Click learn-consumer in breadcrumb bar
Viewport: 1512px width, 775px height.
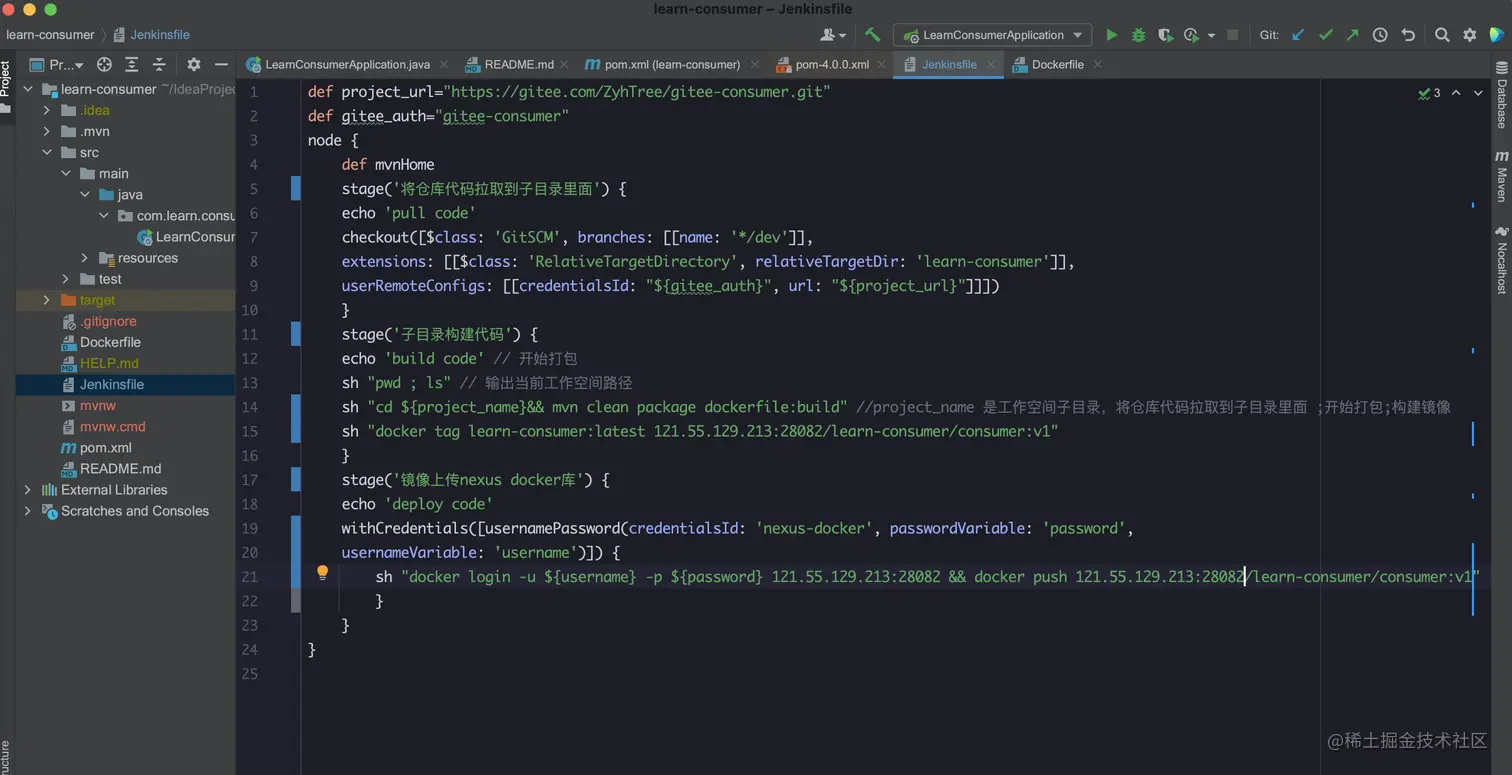(50, 35)
